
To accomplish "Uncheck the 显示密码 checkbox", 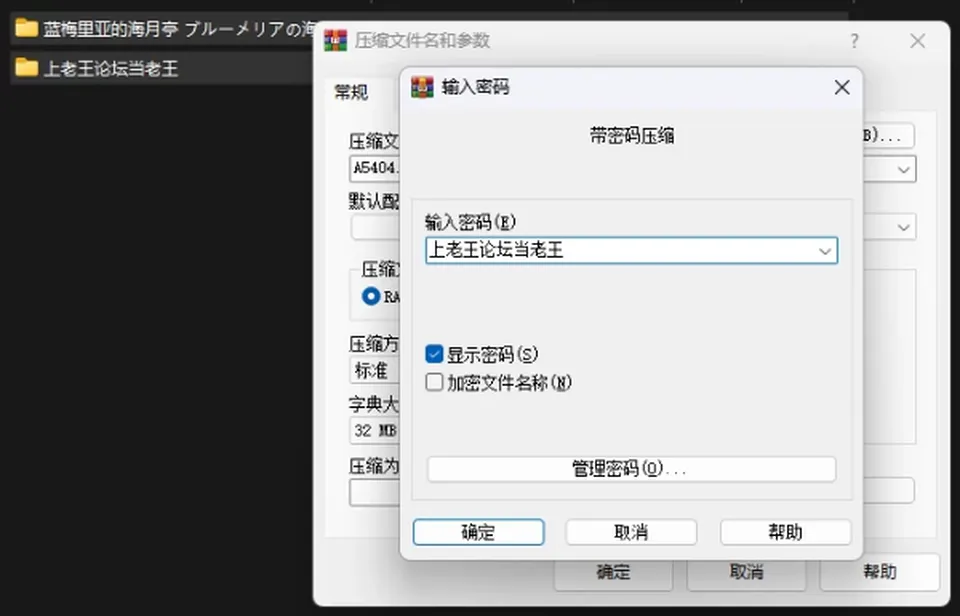I will tap(434, 353).
